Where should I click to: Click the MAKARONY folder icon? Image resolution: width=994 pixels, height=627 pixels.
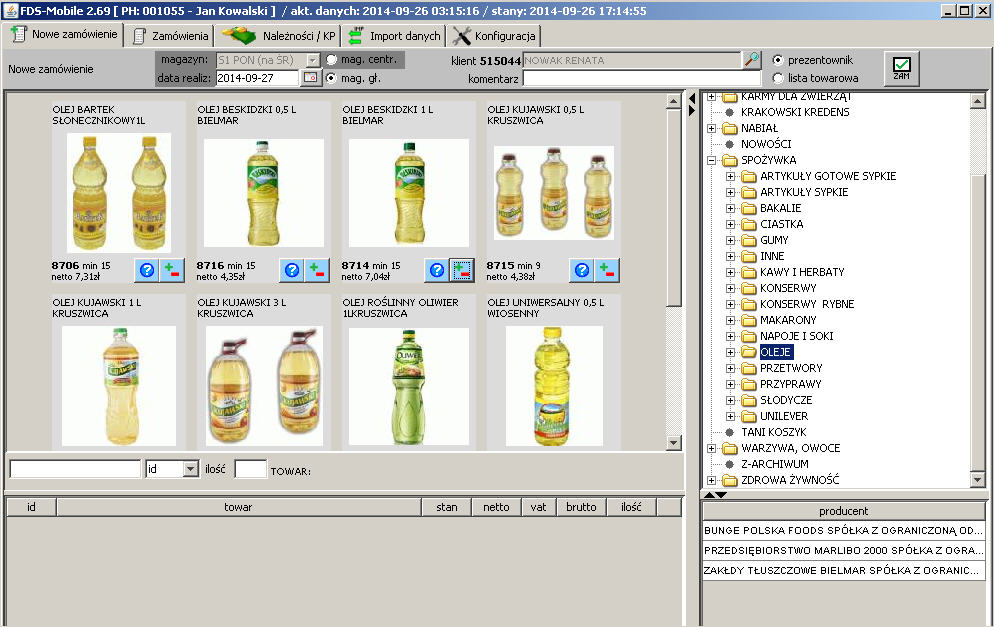(x=749, y=320)
